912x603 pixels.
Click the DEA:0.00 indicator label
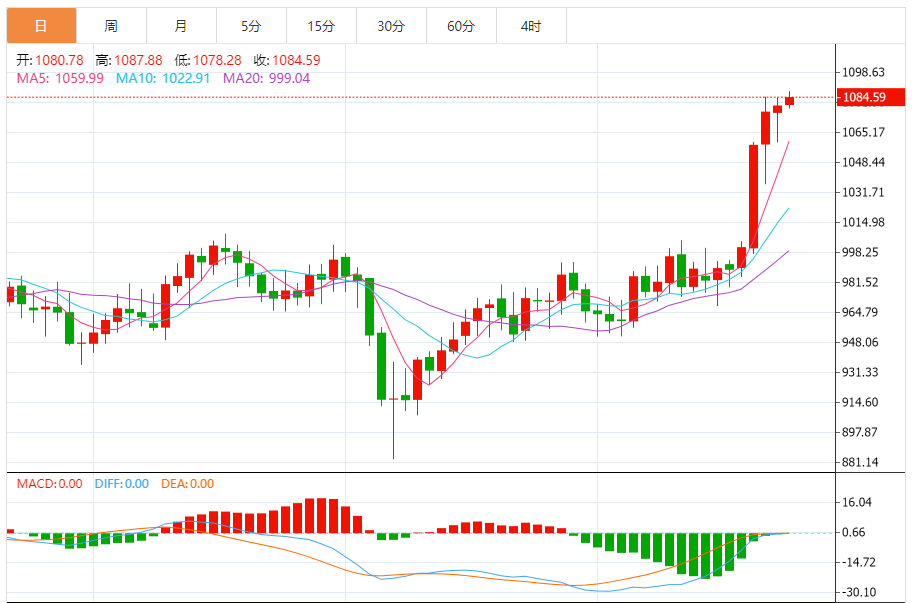click(187, 484)
